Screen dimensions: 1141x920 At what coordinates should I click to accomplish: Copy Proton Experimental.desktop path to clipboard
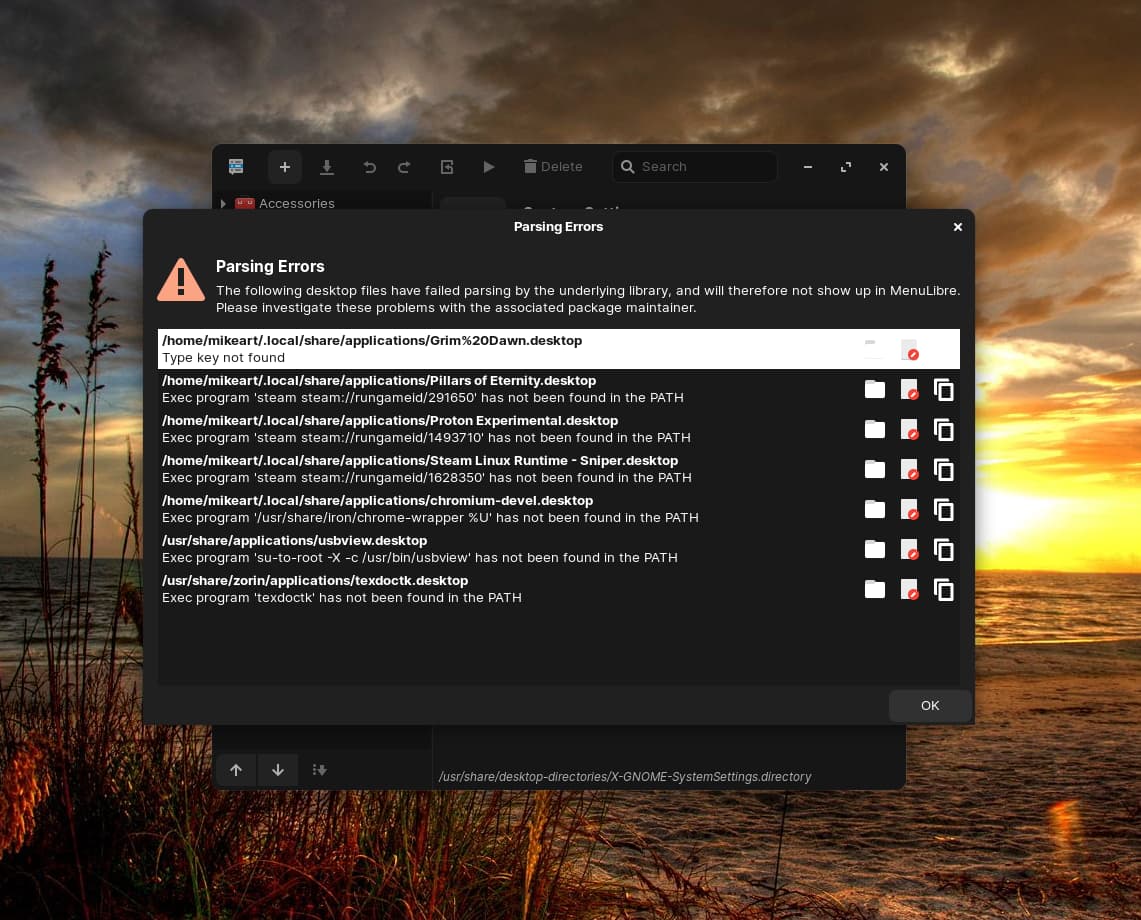944,429
